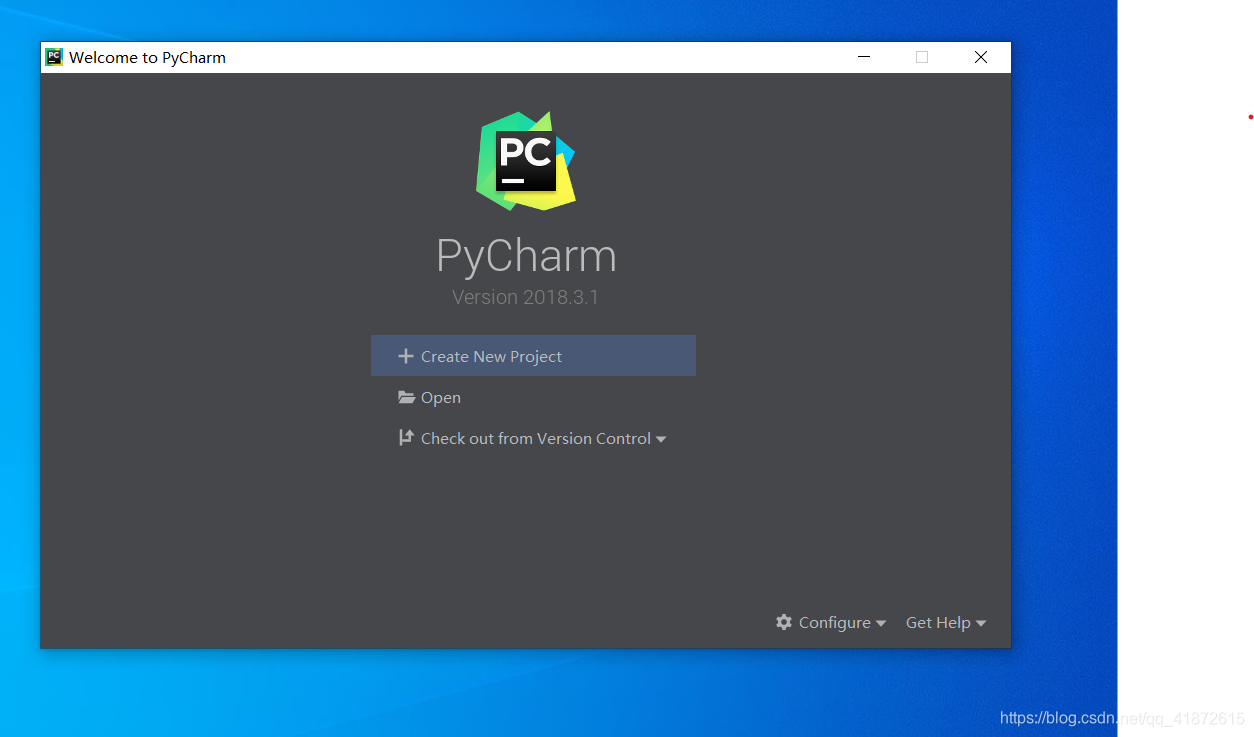
Task: Click Create New Project
Action: [x=533, y=356]
